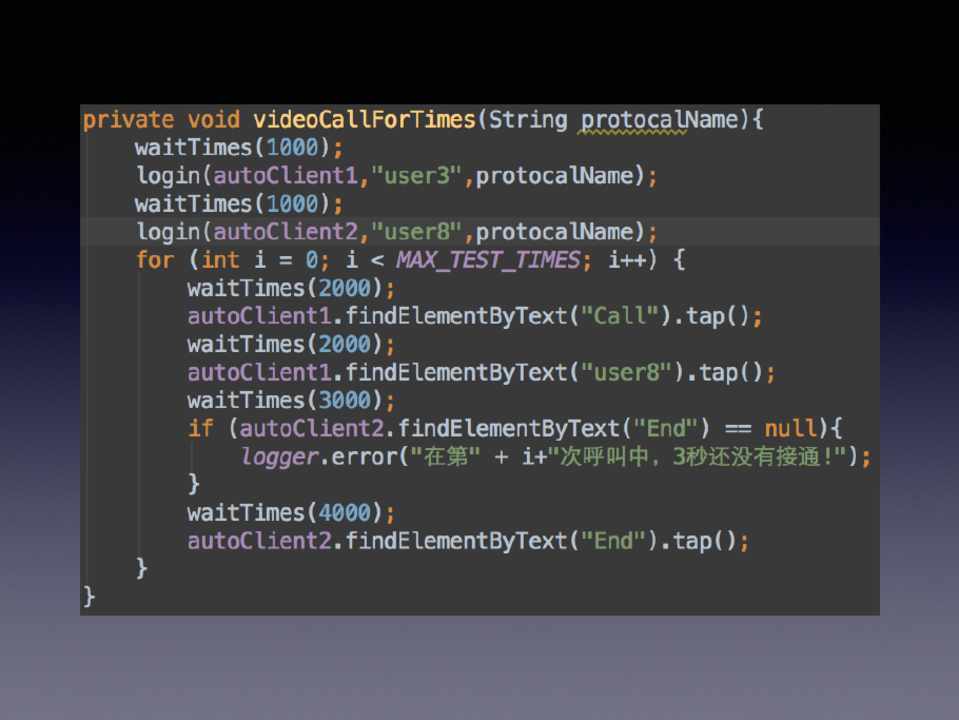
Task: Click the String parameter type
Action: pyautogui.click(x=527, y=120)
